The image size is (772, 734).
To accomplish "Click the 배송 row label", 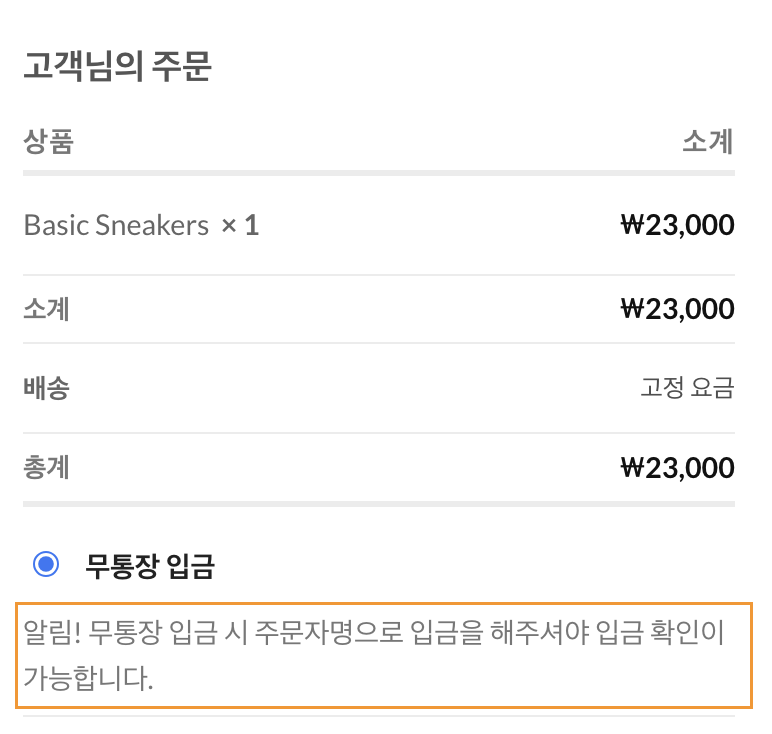I will coord(46,388).
